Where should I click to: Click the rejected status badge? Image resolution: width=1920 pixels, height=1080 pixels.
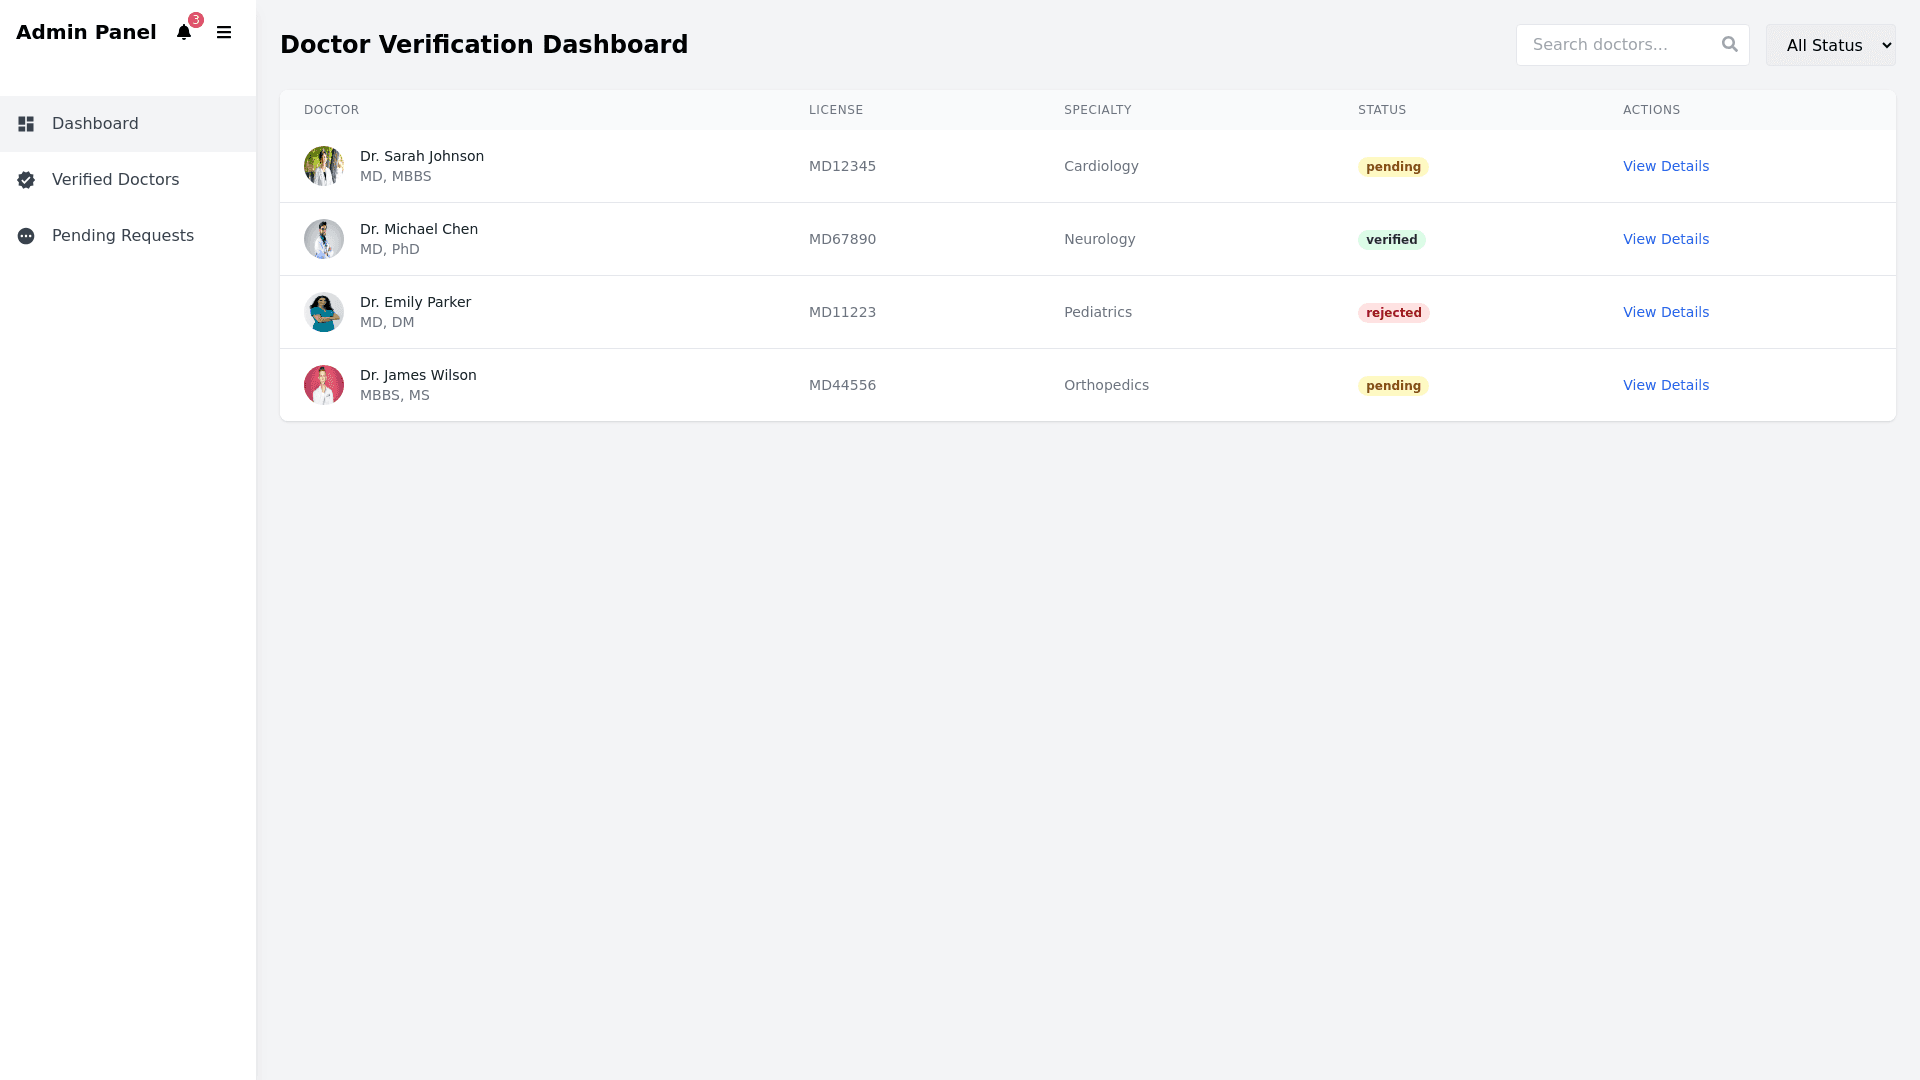pos(1393,313)
